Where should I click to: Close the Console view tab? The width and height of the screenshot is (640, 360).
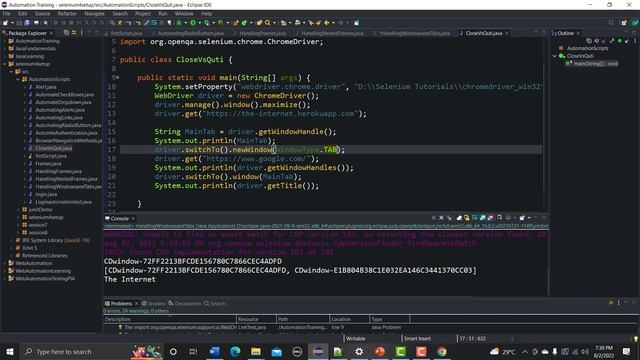[133, 218]
